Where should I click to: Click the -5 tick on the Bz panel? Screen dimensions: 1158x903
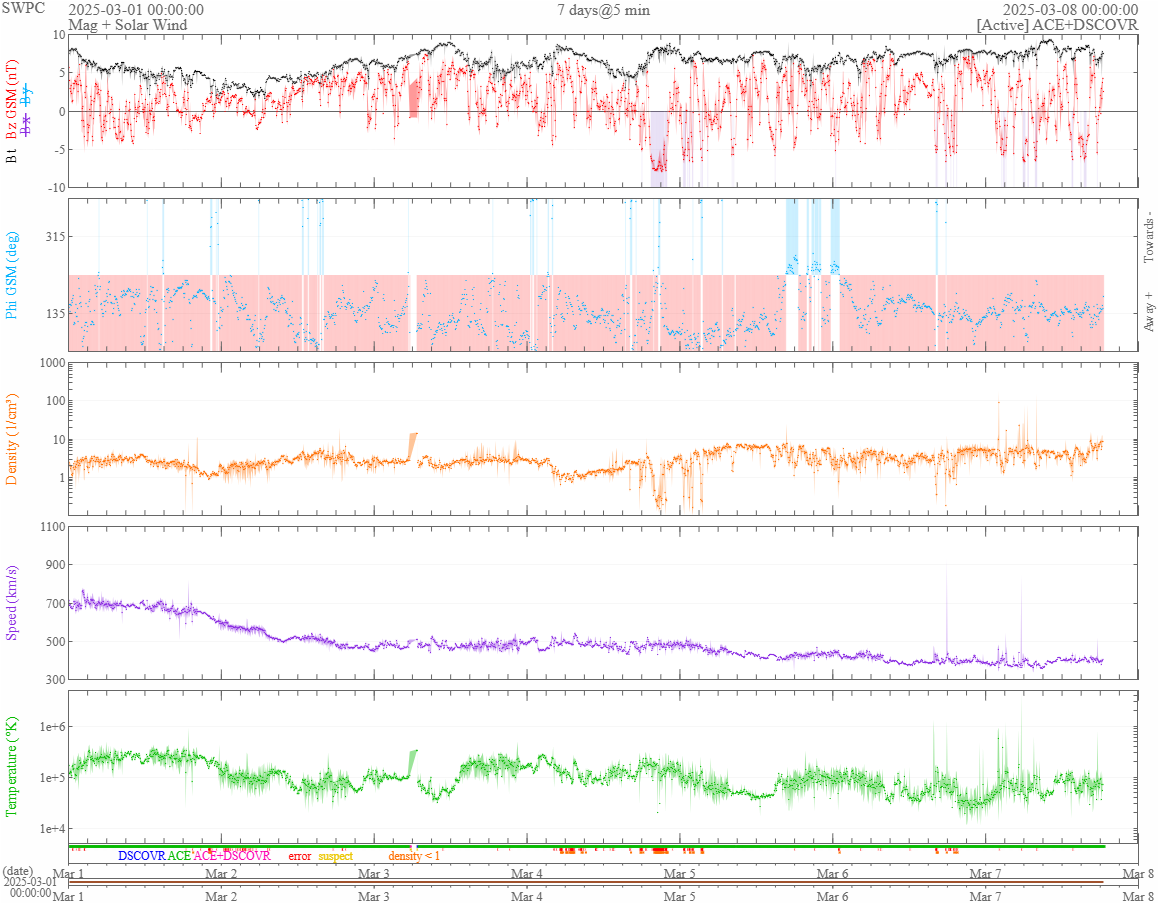click(x=60, y=149)
